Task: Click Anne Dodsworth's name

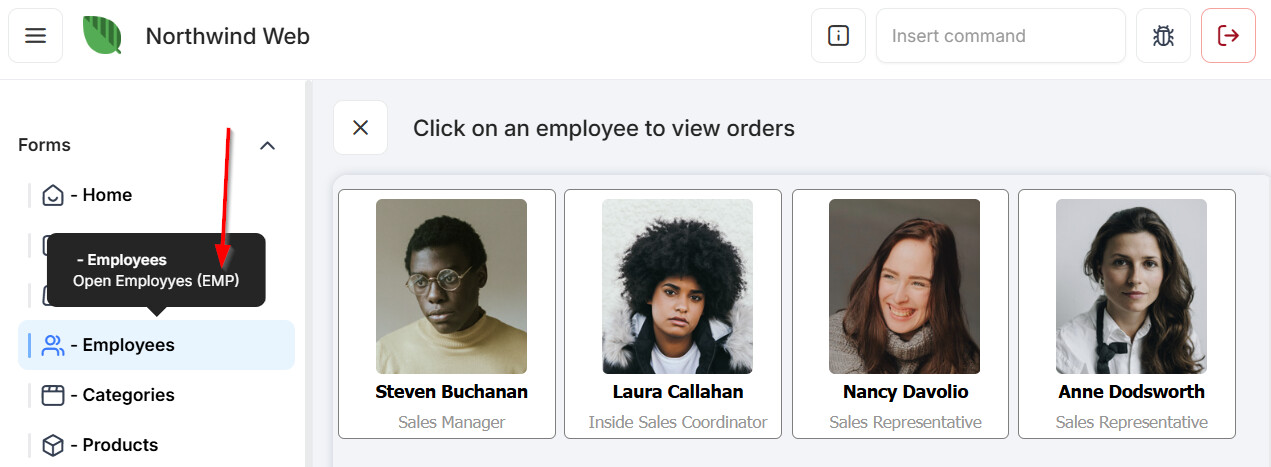Action: tap(1131, 392)
